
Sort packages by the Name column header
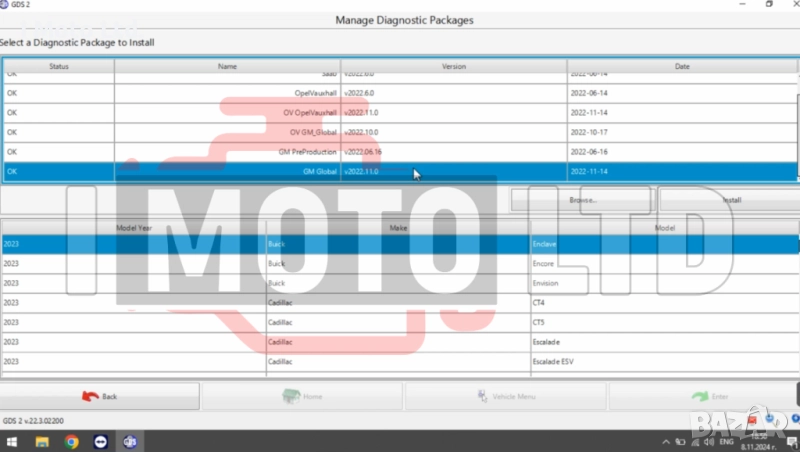pos(227,66)
